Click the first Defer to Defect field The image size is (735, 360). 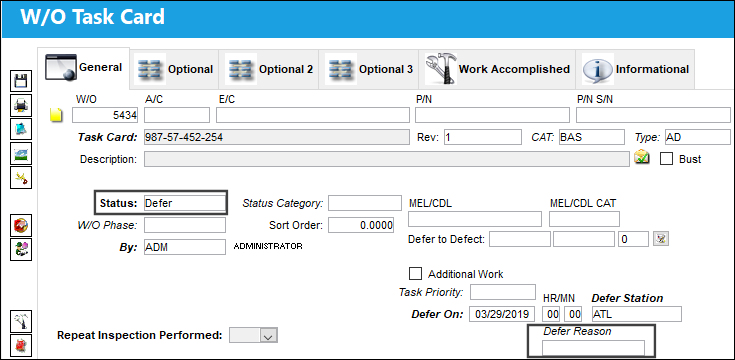pyautogui.click(x=520, y=239)
